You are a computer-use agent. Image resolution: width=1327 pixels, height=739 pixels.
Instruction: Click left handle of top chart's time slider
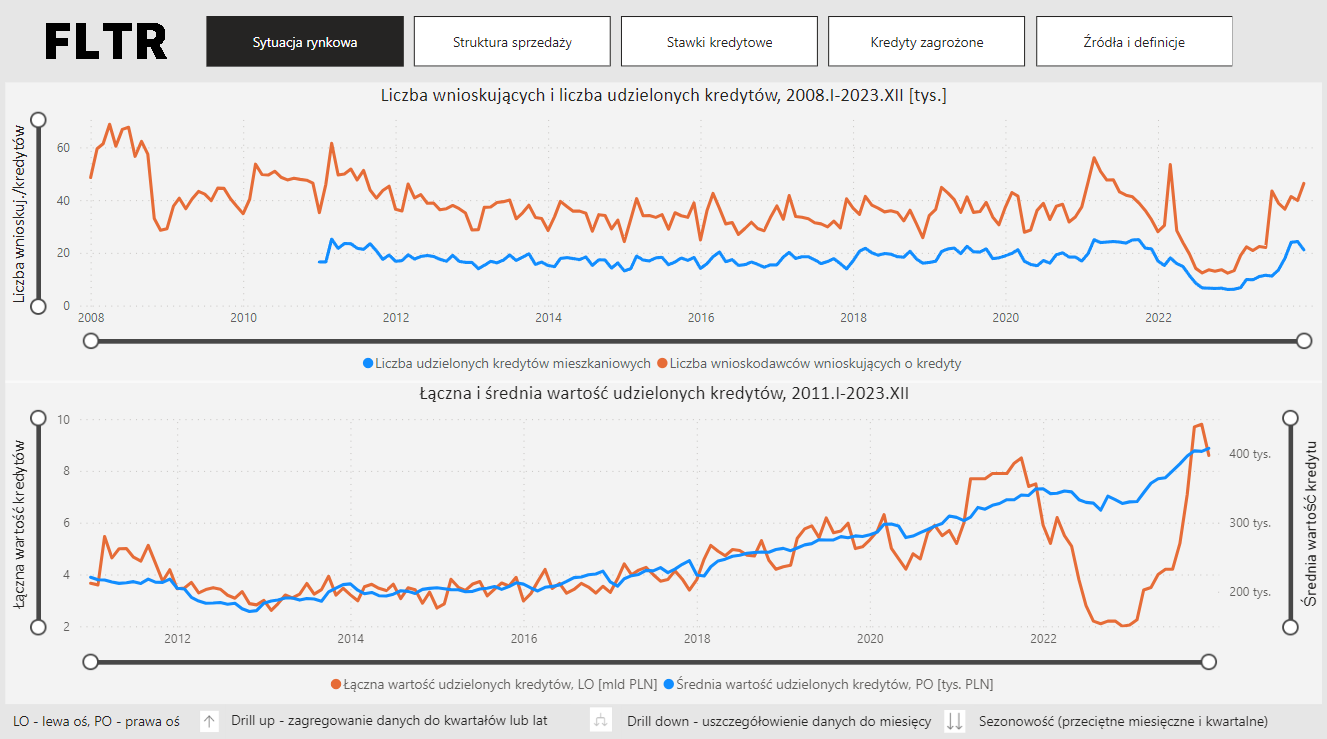coord(91,341)
